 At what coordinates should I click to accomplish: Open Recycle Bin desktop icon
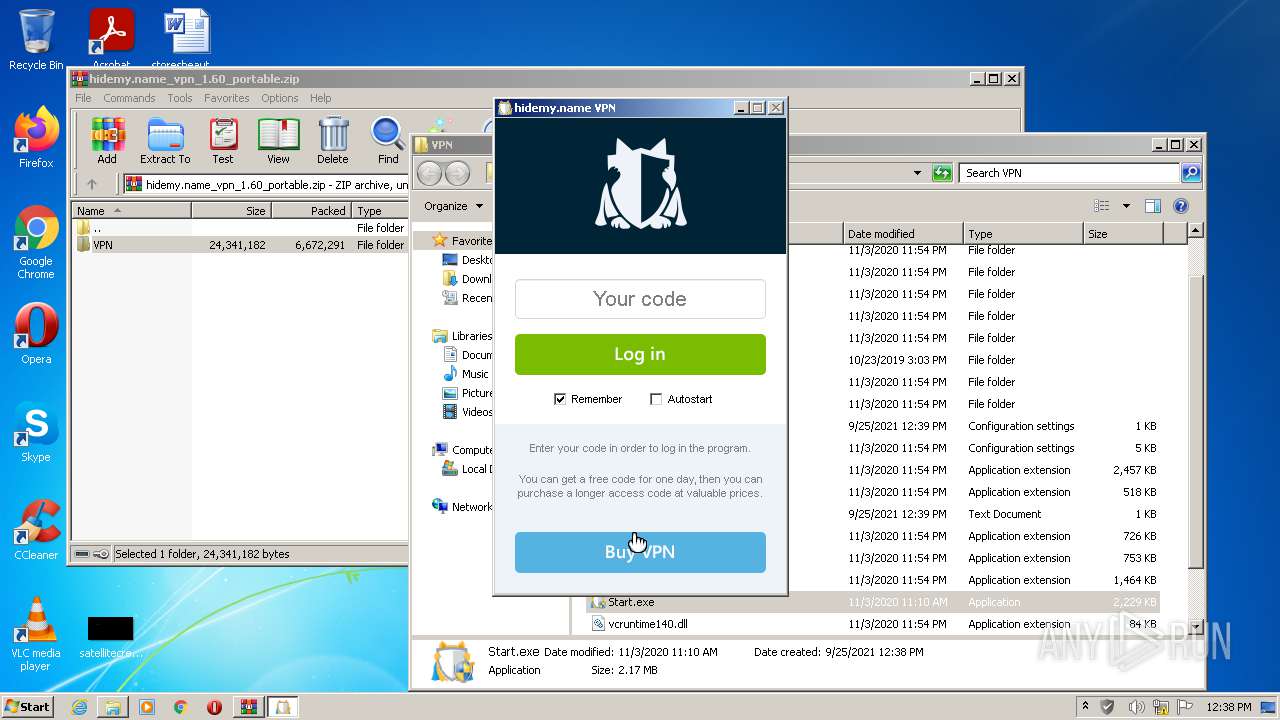(x=36, y=40)
